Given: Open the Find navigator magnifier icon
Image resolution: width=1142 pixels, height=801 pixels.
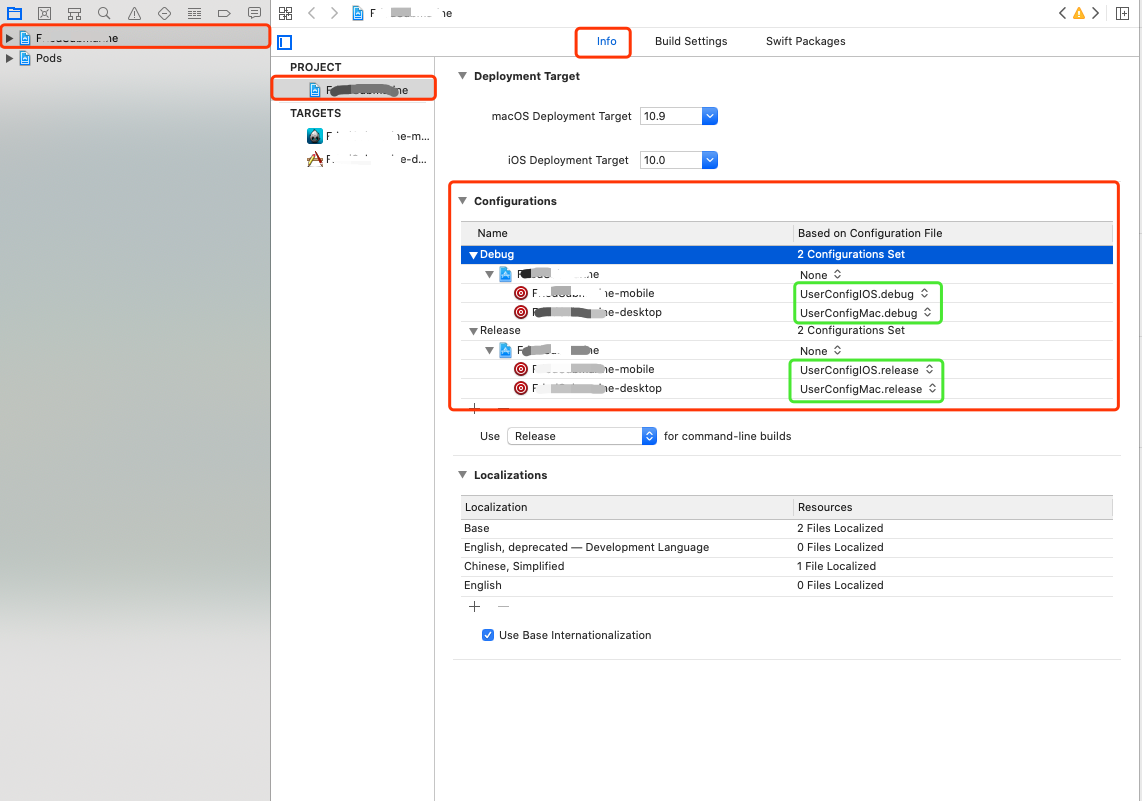Looking at the screenshot, I should pos(104,13).
